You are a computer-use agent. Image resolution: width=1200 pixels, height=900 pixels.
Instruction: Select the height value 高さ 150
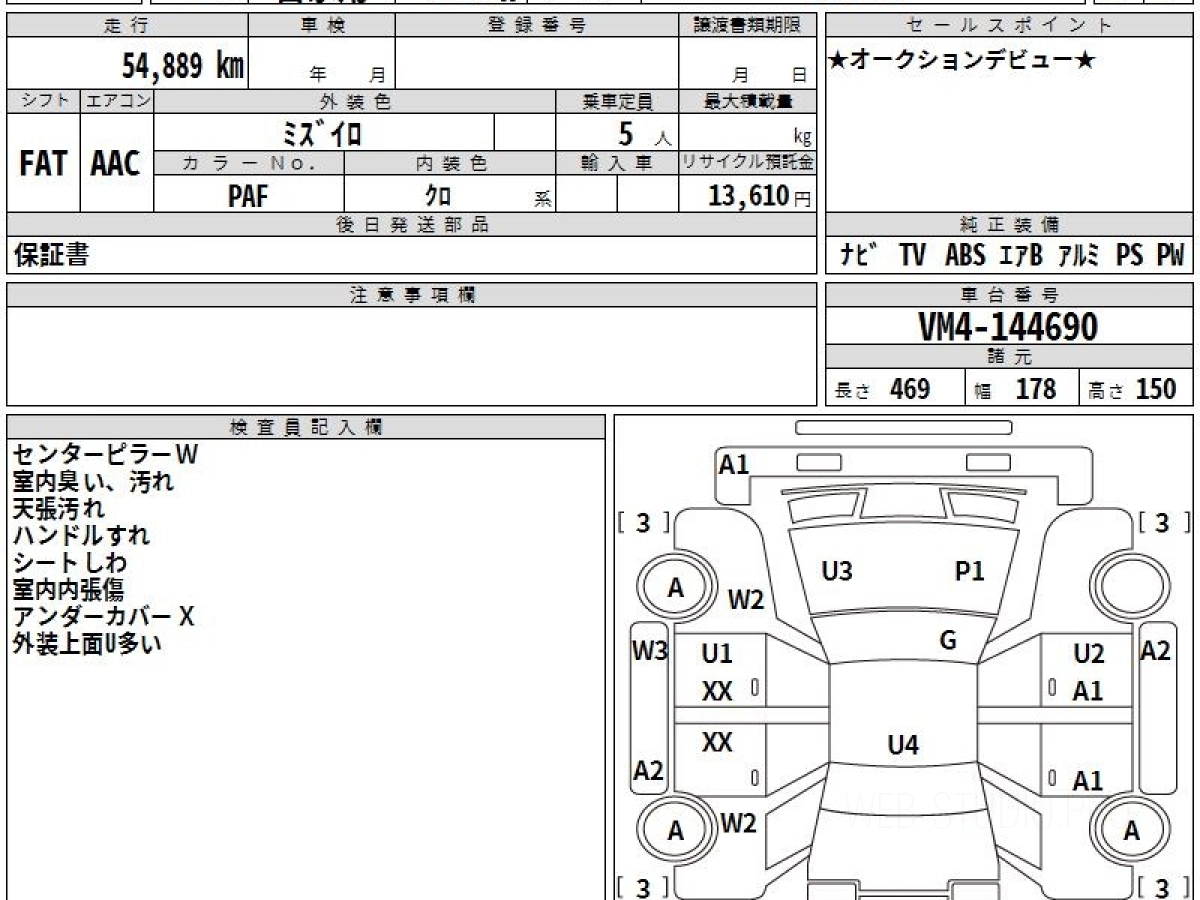tap(1133, 389)
